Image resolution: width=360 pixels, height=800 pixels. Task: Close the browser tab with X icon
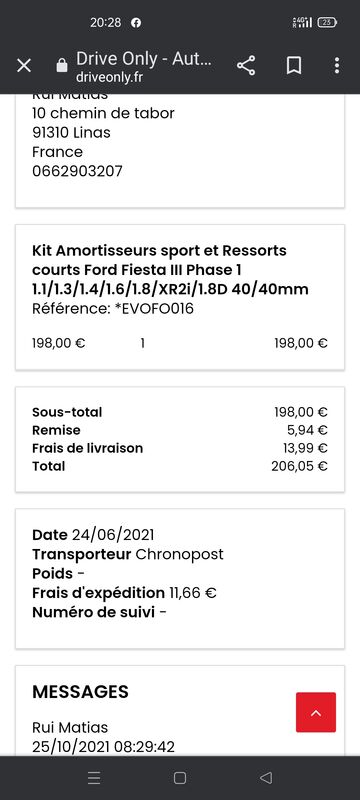click(24, 66)
